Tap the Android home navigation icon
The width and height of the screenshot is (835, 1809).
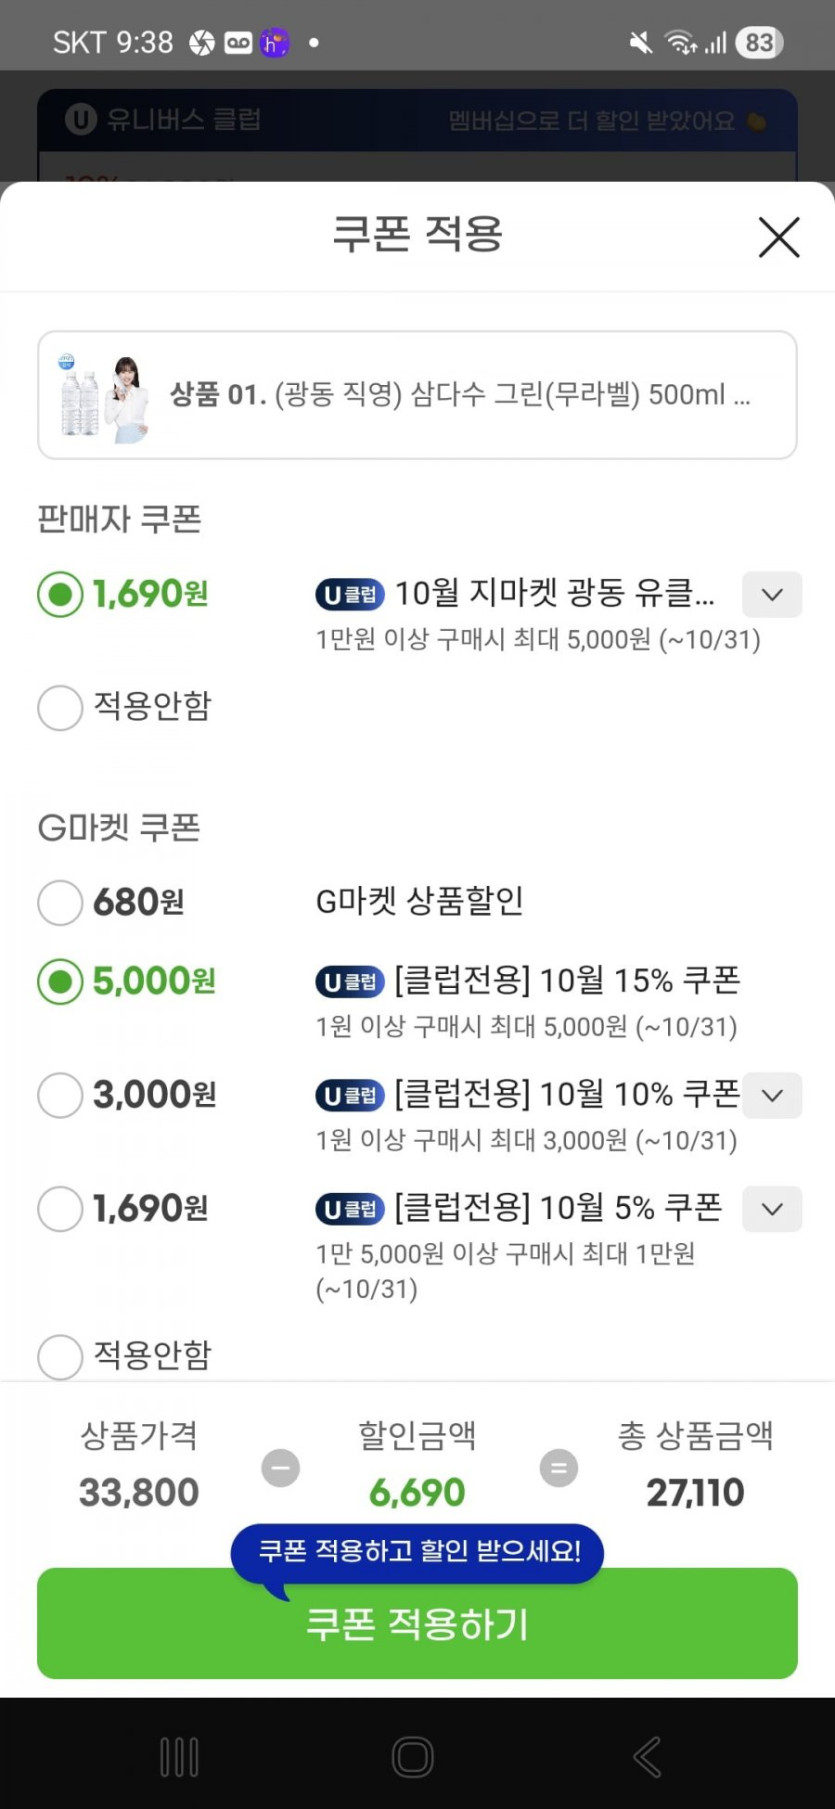pyautogui.click(x=413, y=1756)
